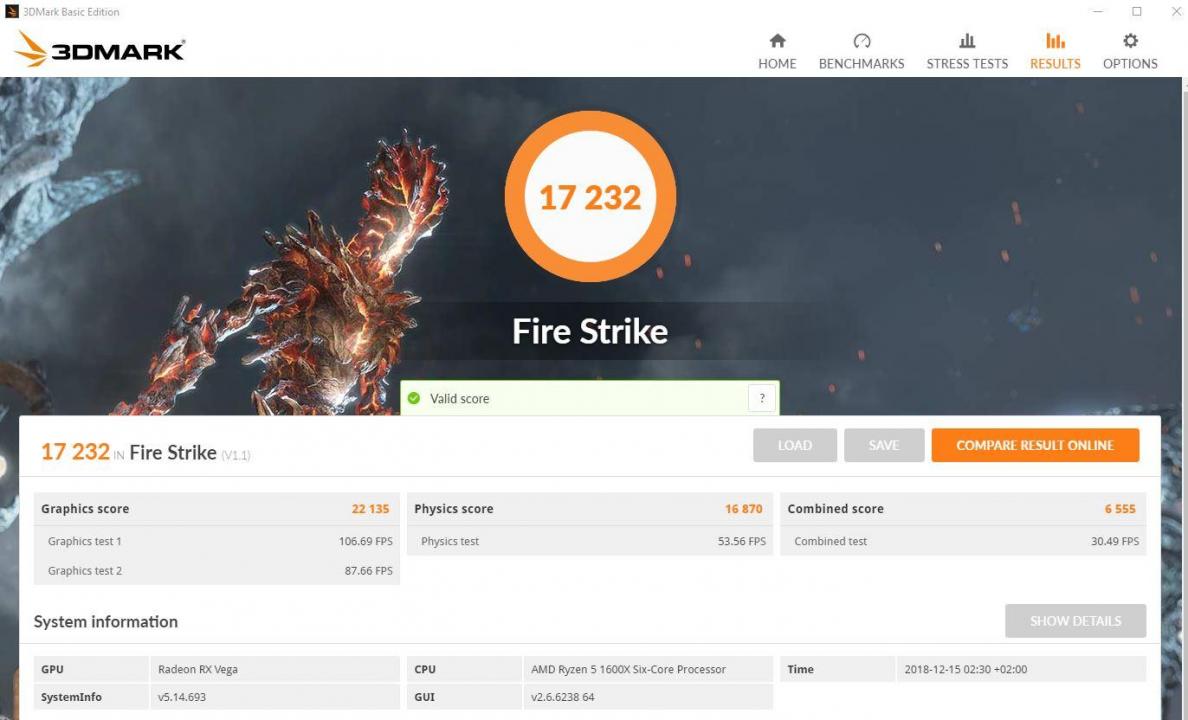Image resolution: width=1188 pixels, height=720 pixels.
Task: Open Stress Tests via its bar chart icon
Action: [x=967, y=41]
